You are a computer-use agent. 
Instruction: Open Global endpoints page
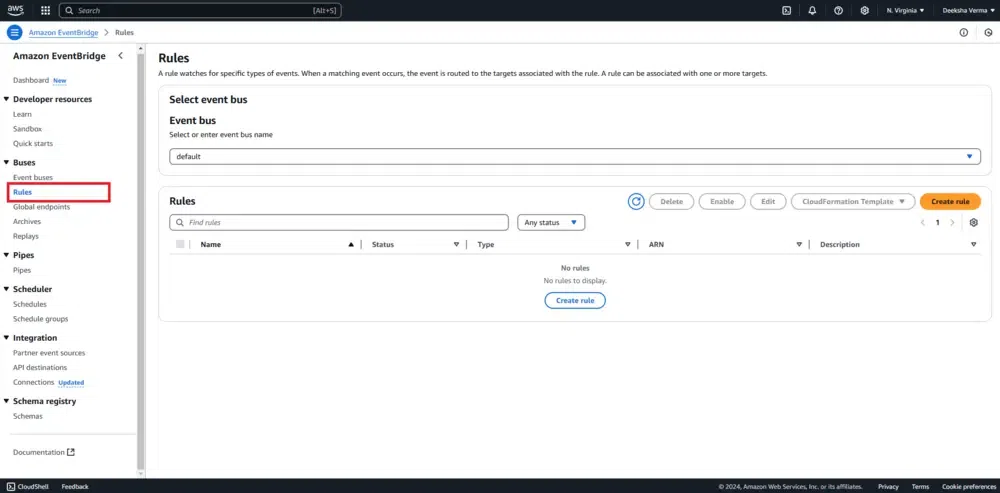pyautogui.click(x=41, y=207)
